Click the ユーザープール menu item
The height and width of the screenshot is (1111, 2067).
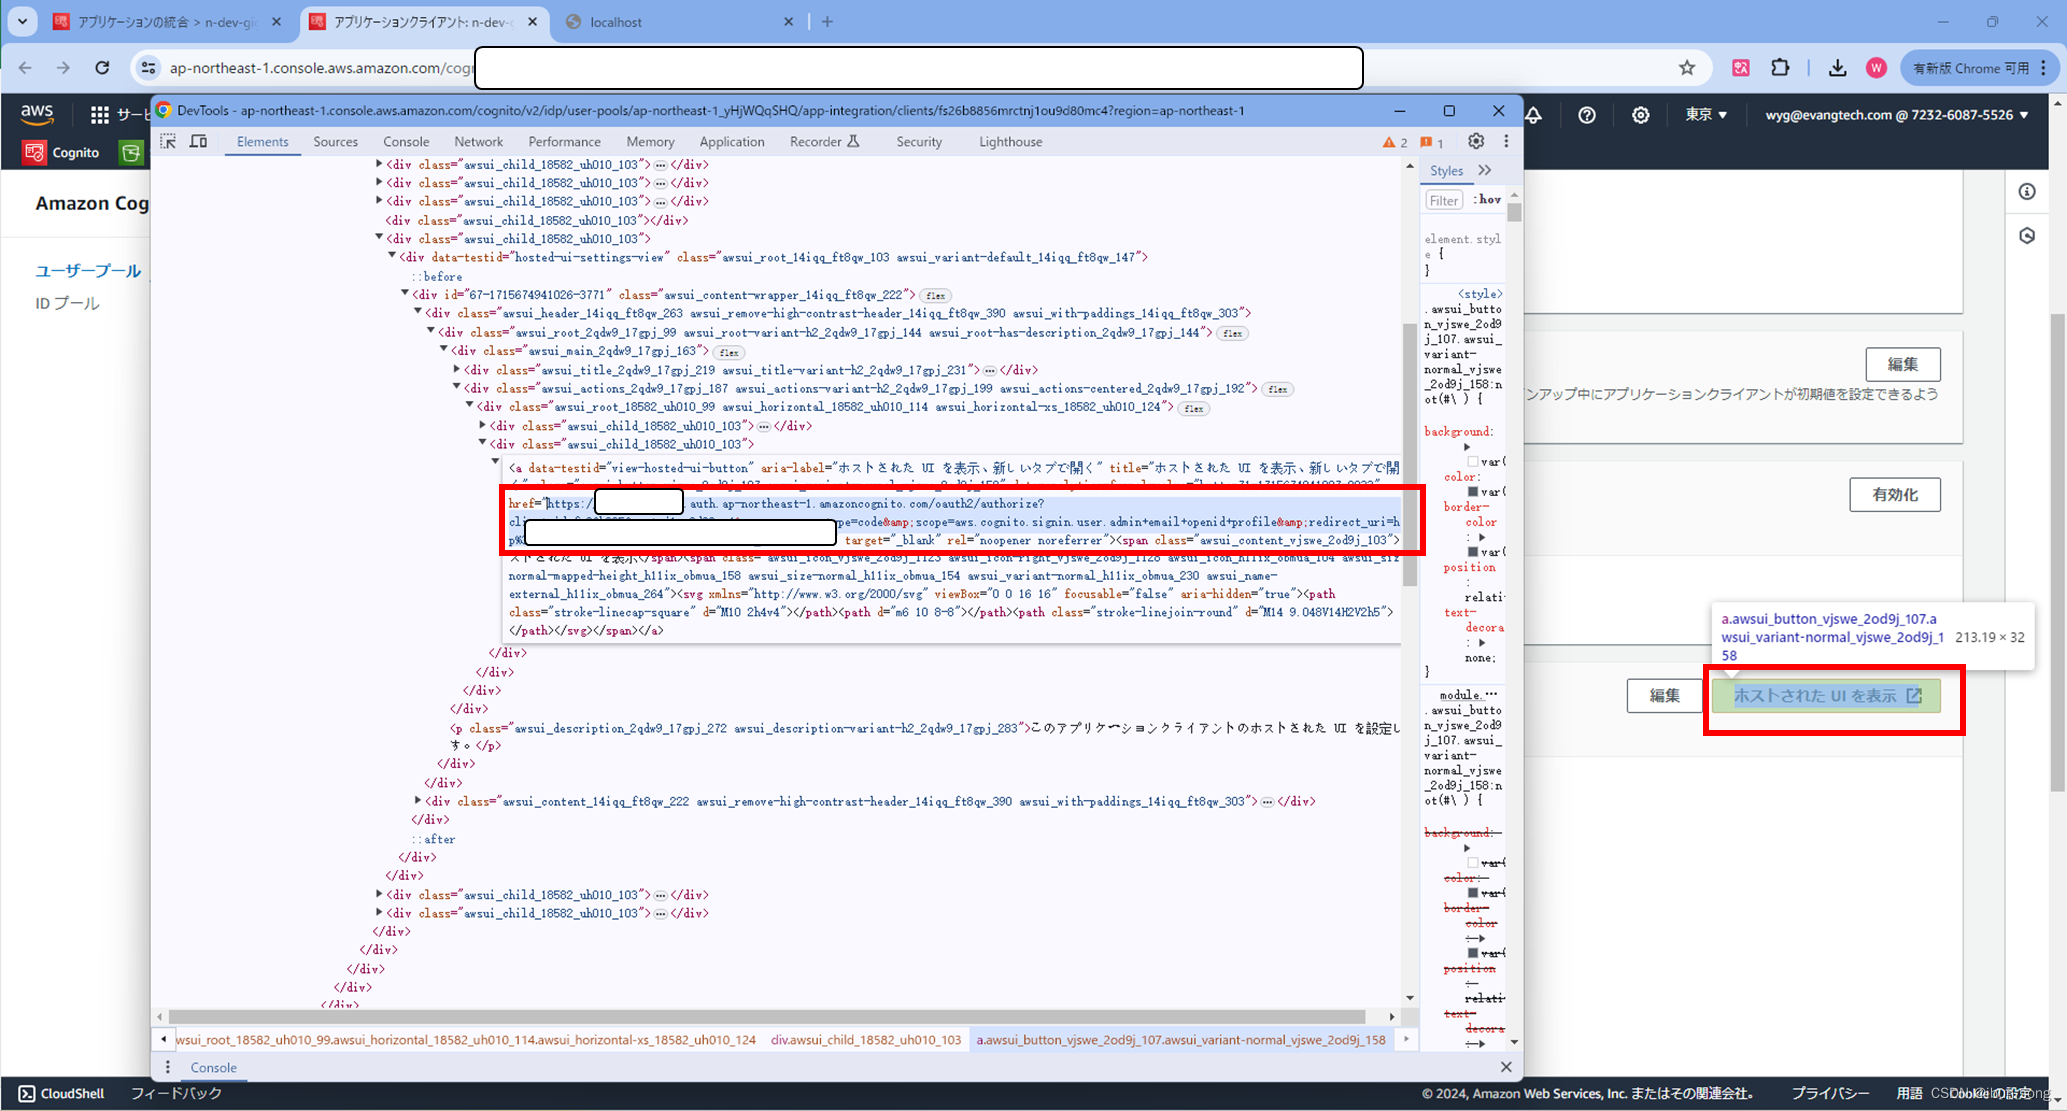tap(85, 268)
